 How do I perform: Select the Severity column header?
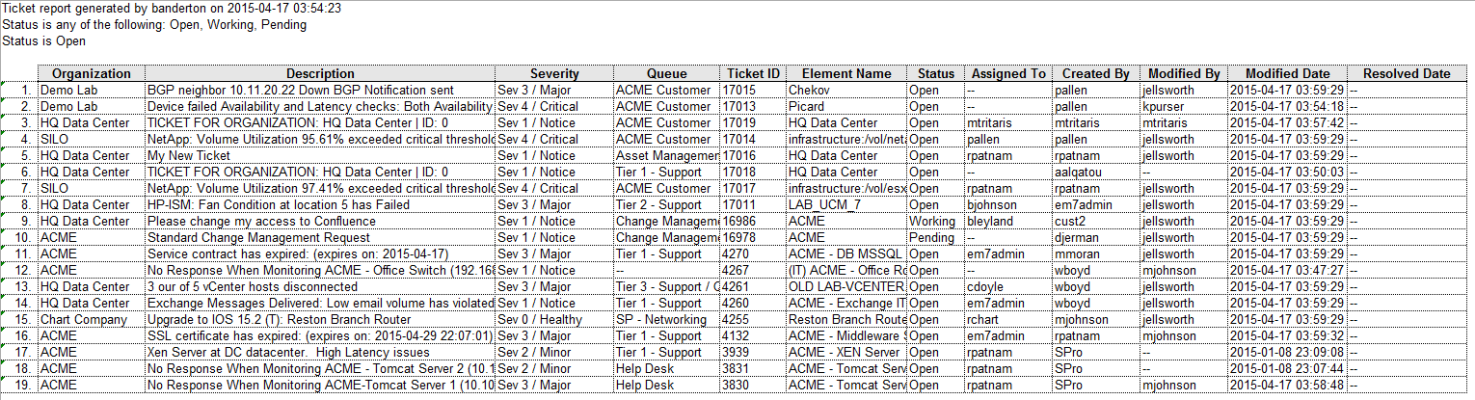click(x=554, y=74)
